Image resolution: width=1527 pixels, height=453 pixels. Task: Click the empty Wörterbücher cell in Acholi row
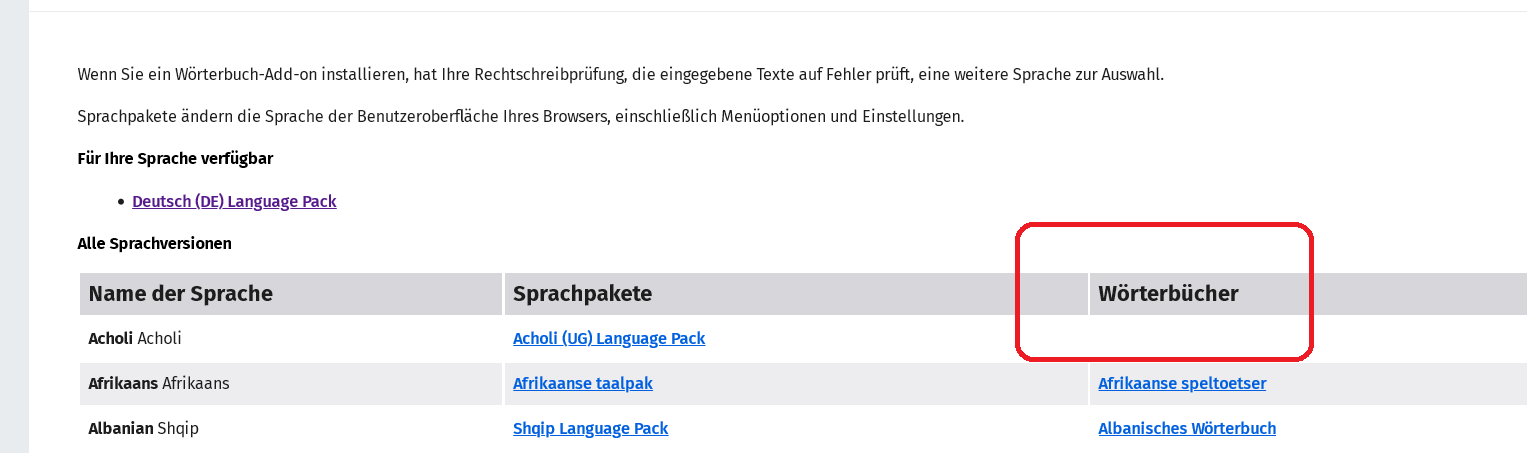click(1300, 338)
